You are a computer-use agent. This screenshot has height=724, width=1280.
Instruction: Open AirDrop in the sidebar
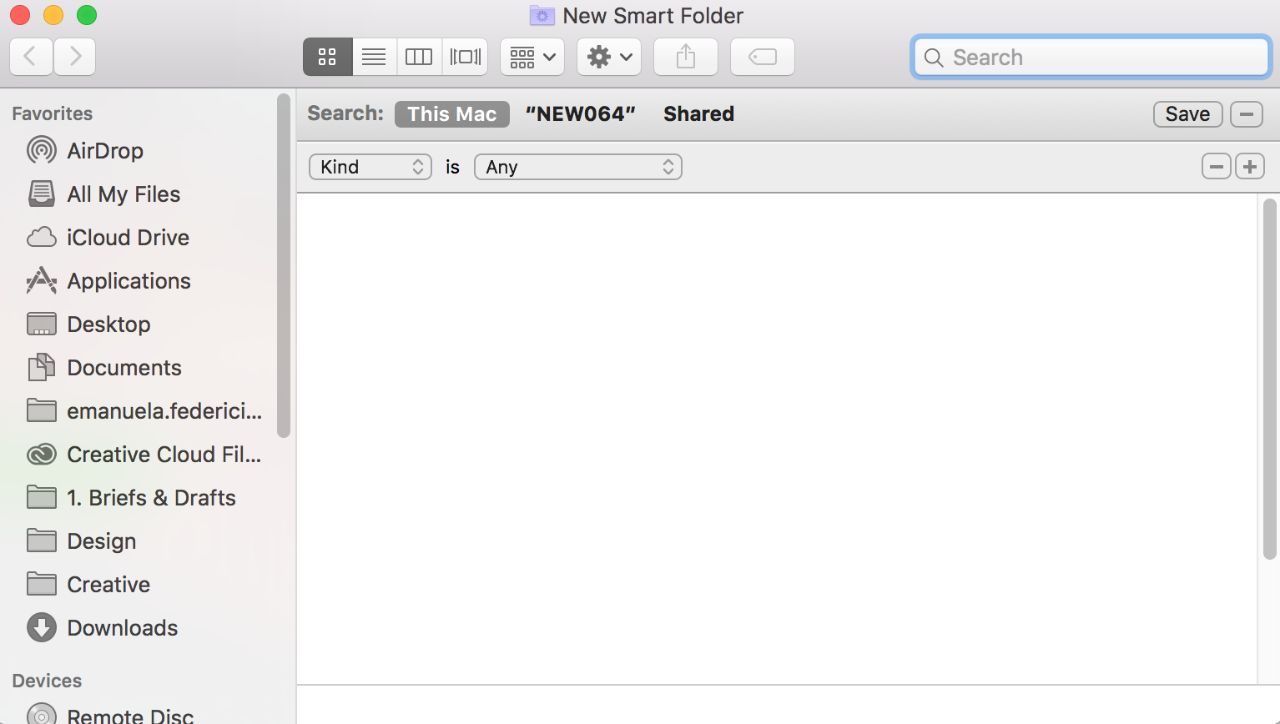point(104,151)
